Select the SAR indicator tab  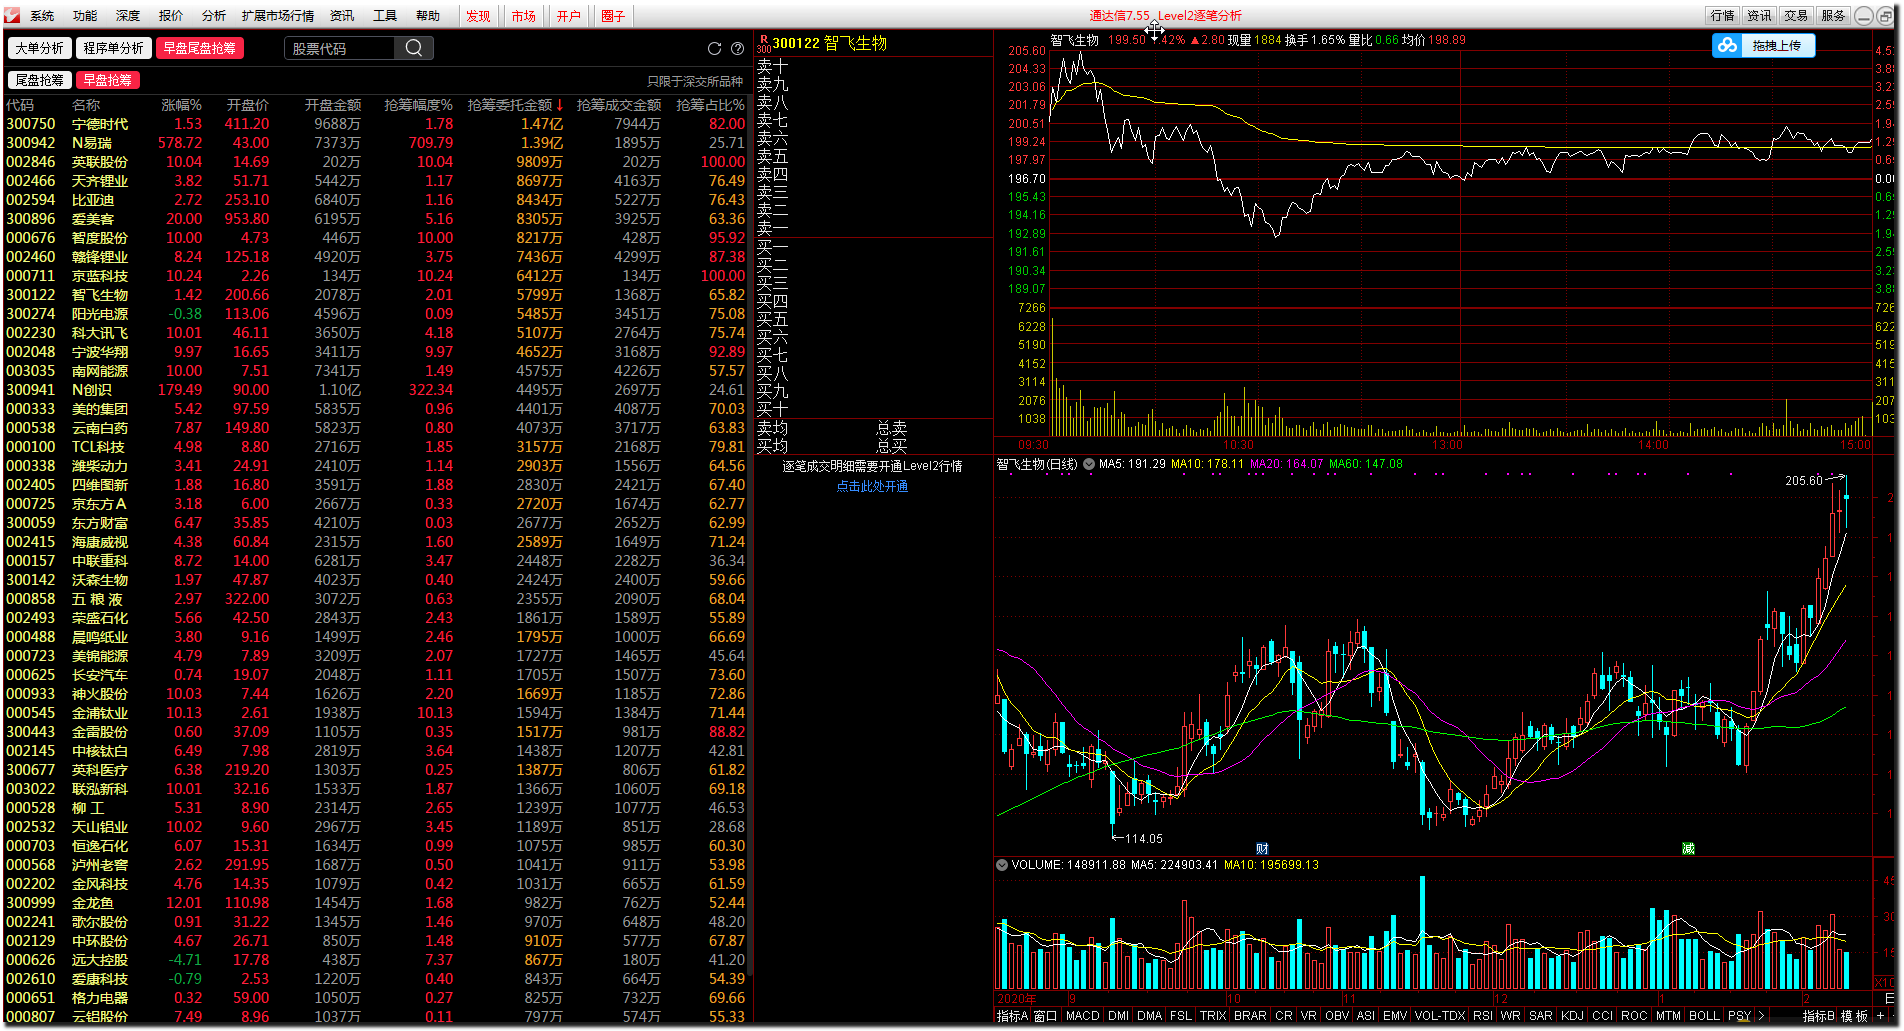tap(1540, 1016)
